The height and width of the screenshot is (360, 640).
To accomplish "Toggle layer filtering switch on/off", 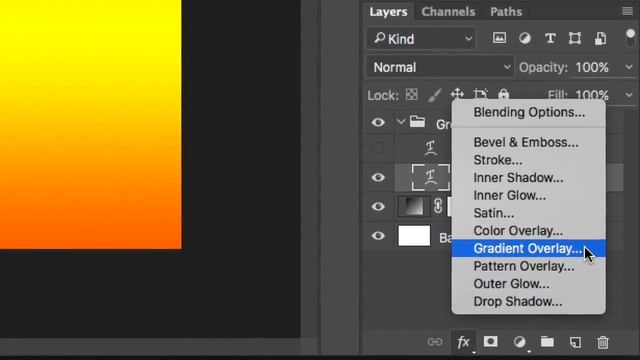I will pos(630,38).
